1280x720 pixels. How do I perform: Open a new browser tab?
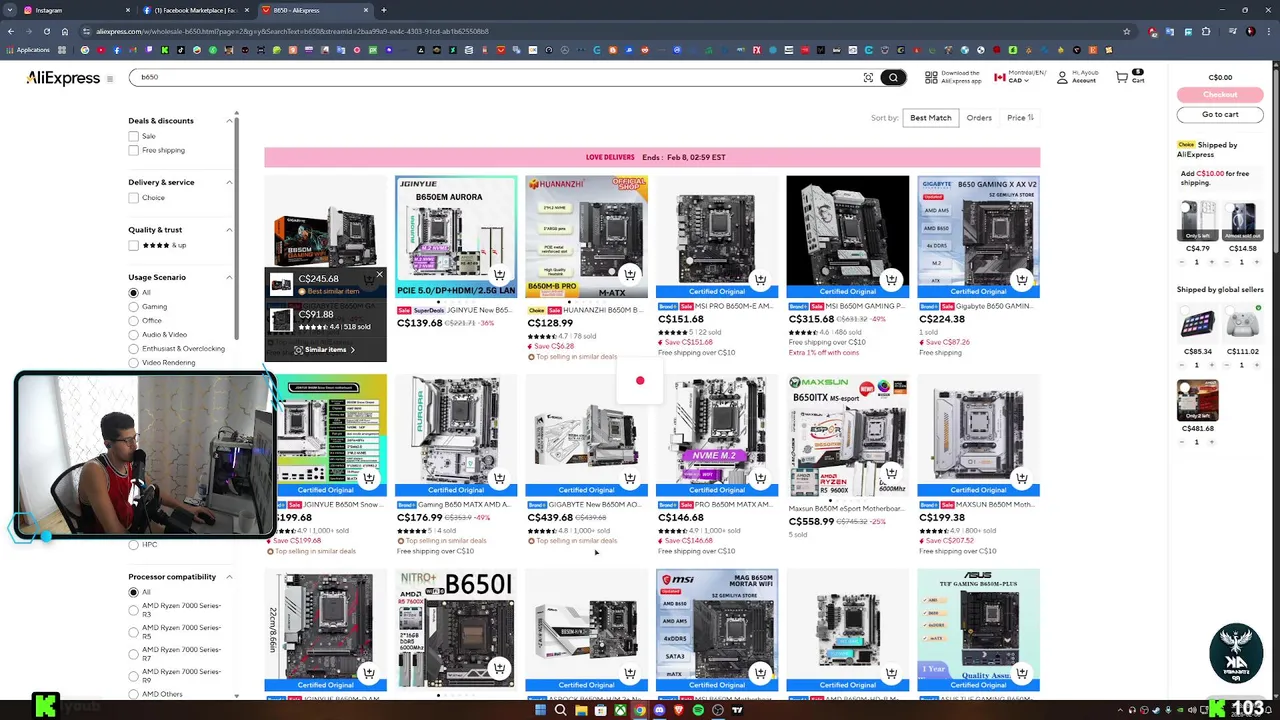tap(384, 10)
